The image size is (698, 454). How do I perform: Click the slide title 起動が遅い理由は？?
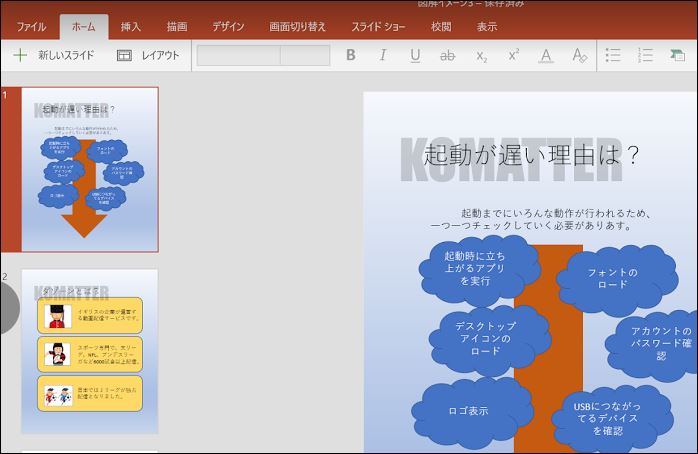(x=532, y=155)
